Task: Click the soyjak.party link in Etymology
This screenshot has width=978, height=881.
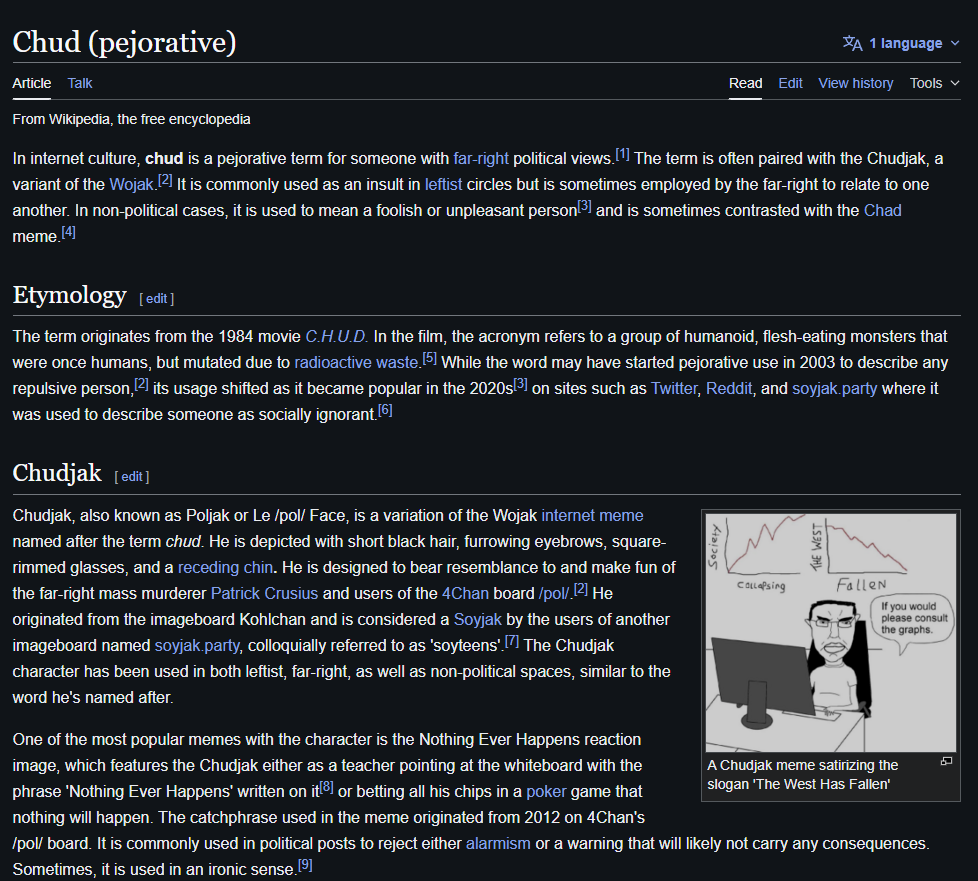Action: pos(834,388)
